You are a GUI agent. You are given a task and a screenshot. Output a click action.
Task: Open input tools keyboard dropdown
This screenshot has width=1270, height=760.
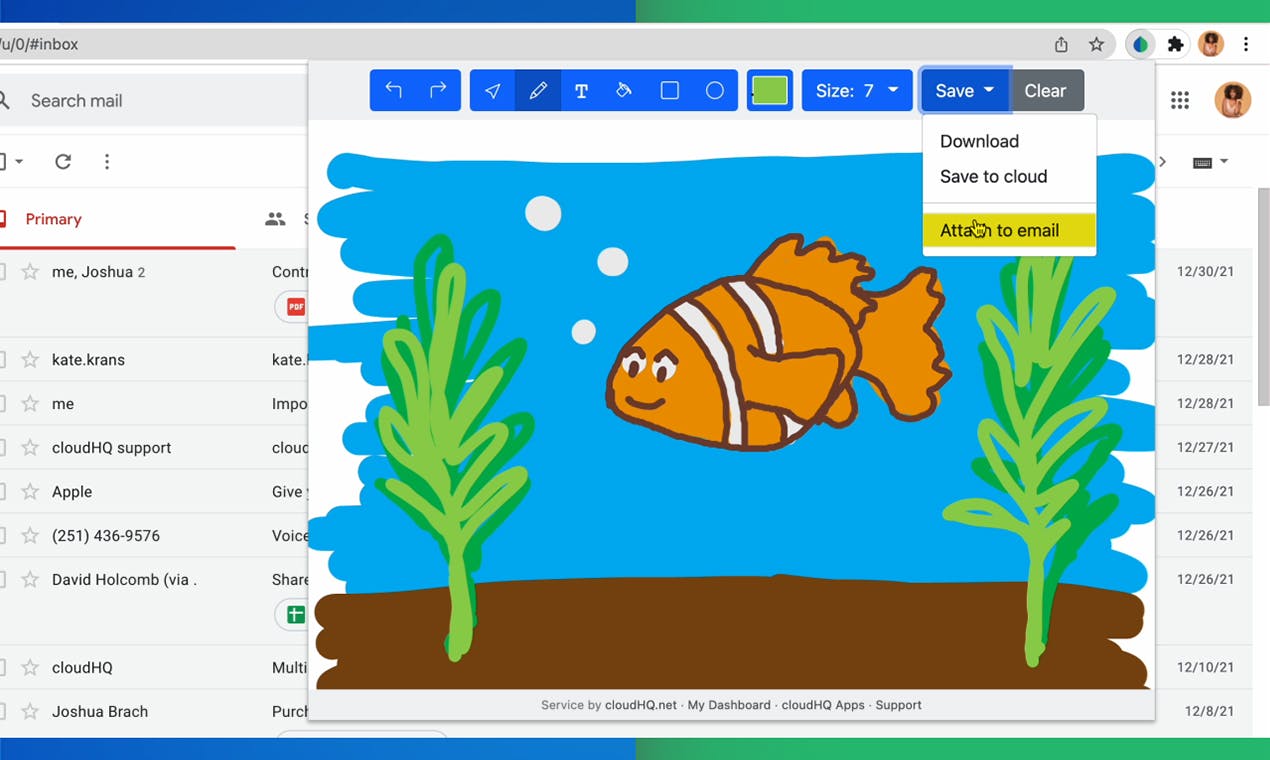tap(1210, 162)
